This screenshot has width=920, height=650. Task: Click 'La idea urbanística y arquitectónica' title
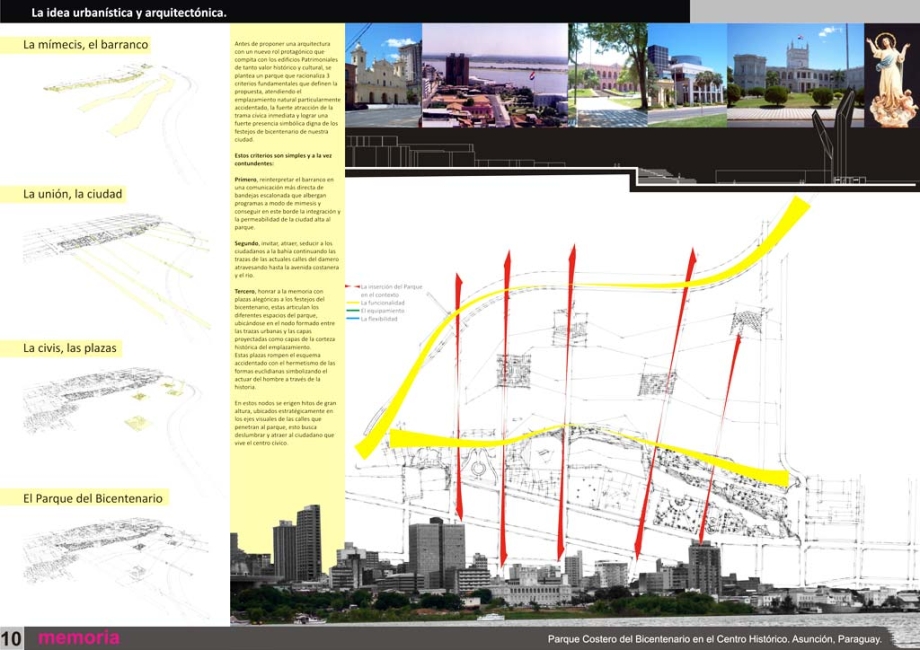coord(129,14)
